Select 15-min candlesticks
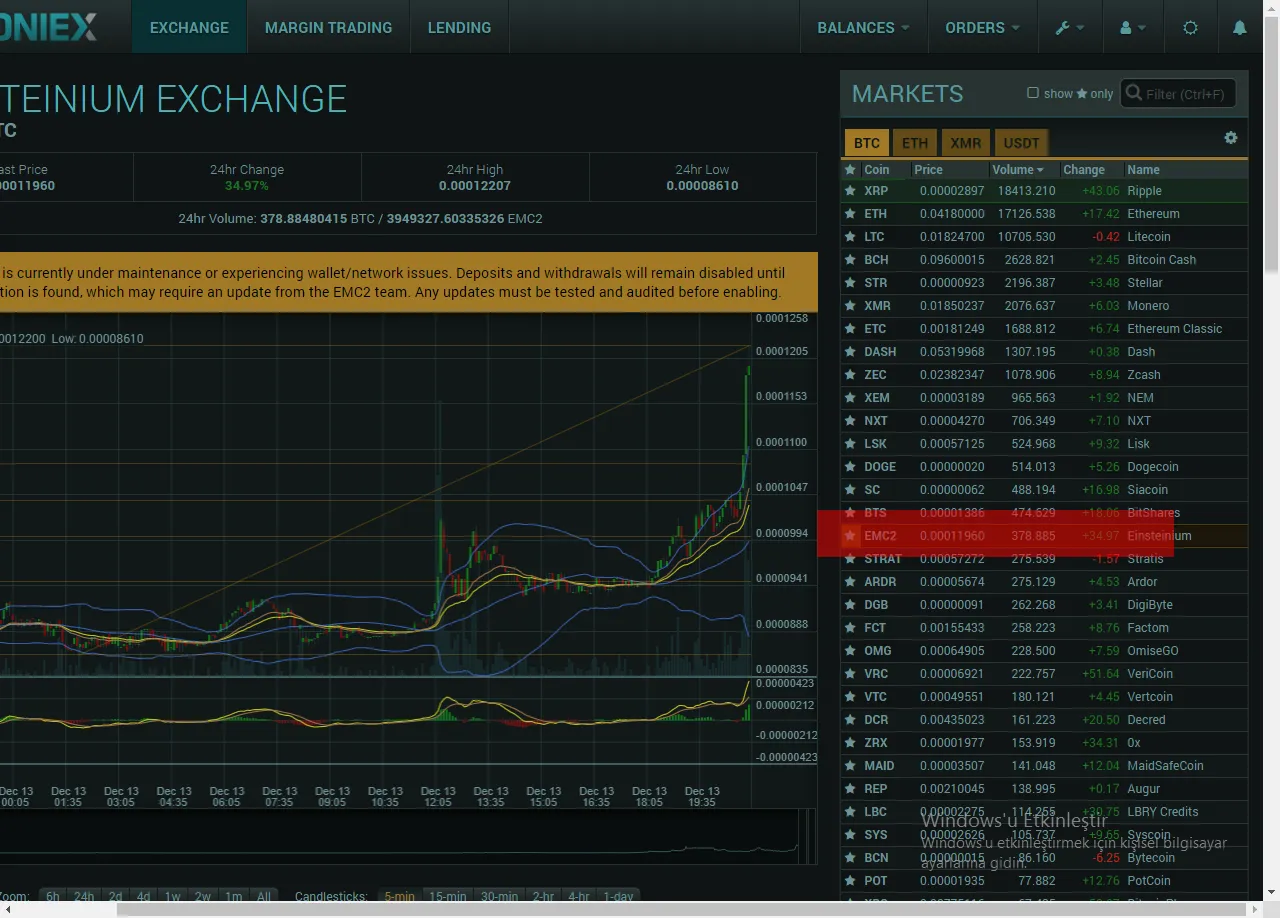1280x918 pixels. pos(448,897)
